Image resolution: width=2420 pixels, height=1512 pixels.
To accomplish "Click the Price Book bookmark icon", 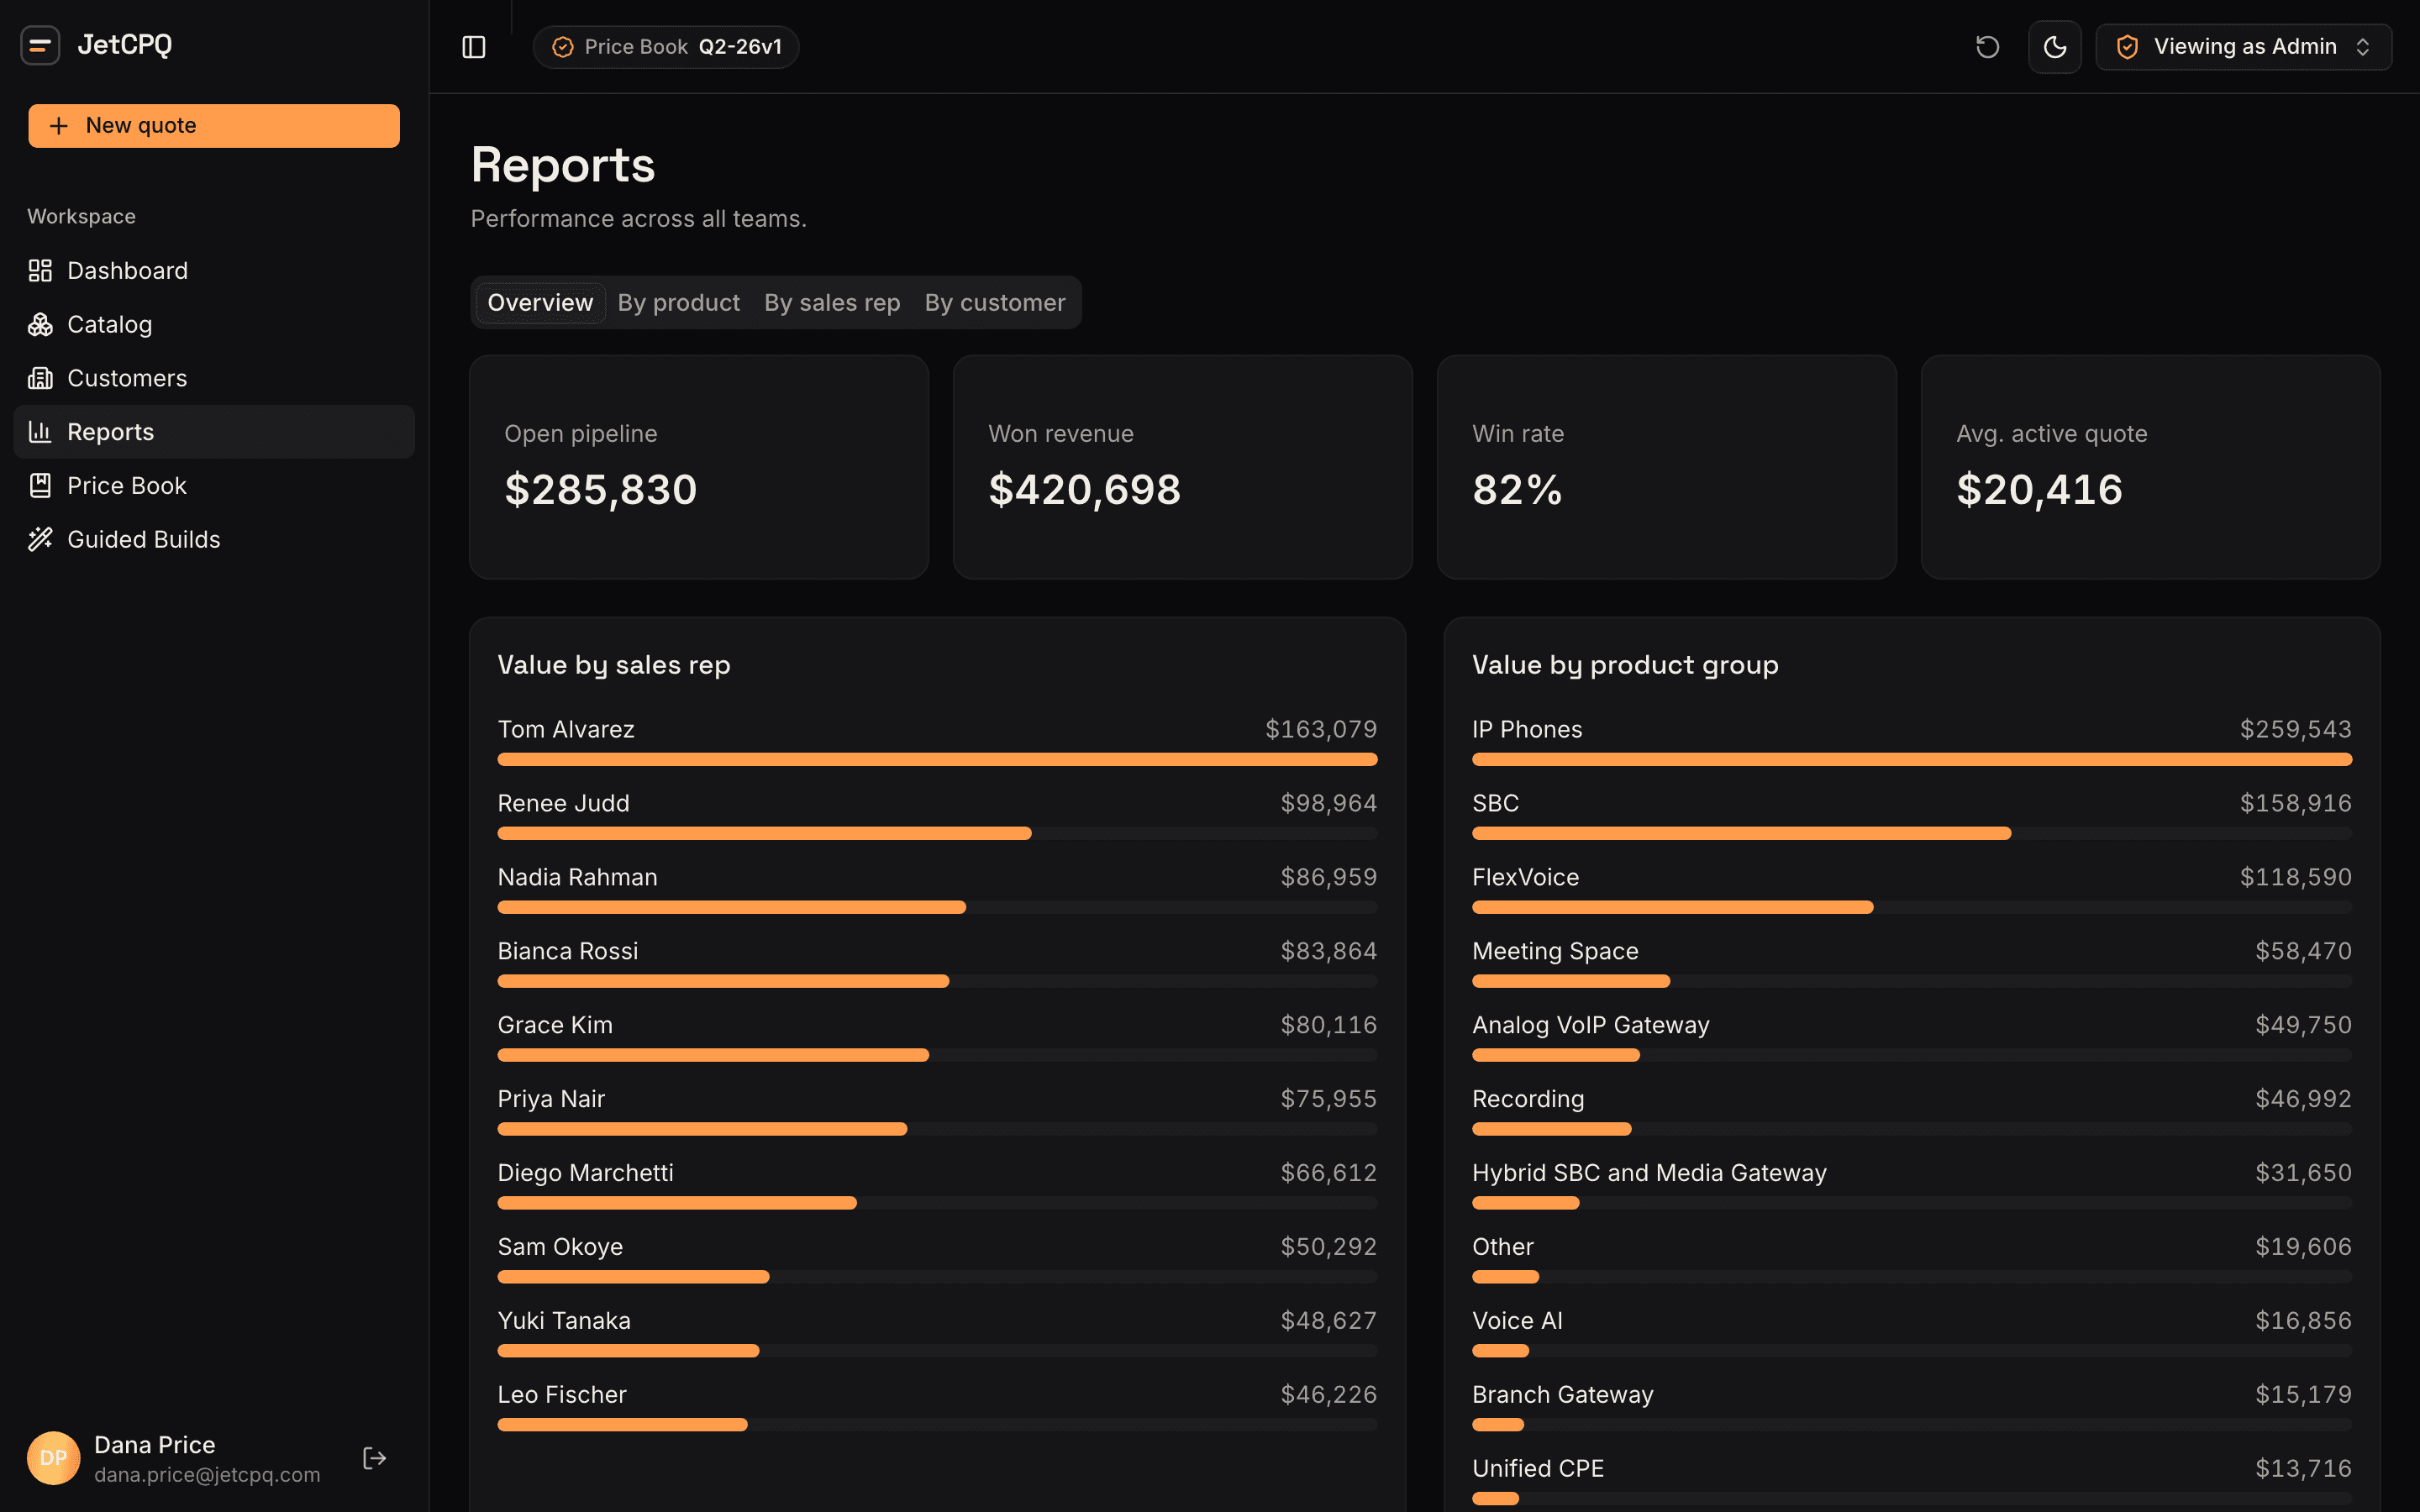I will [x=40, y=486].
